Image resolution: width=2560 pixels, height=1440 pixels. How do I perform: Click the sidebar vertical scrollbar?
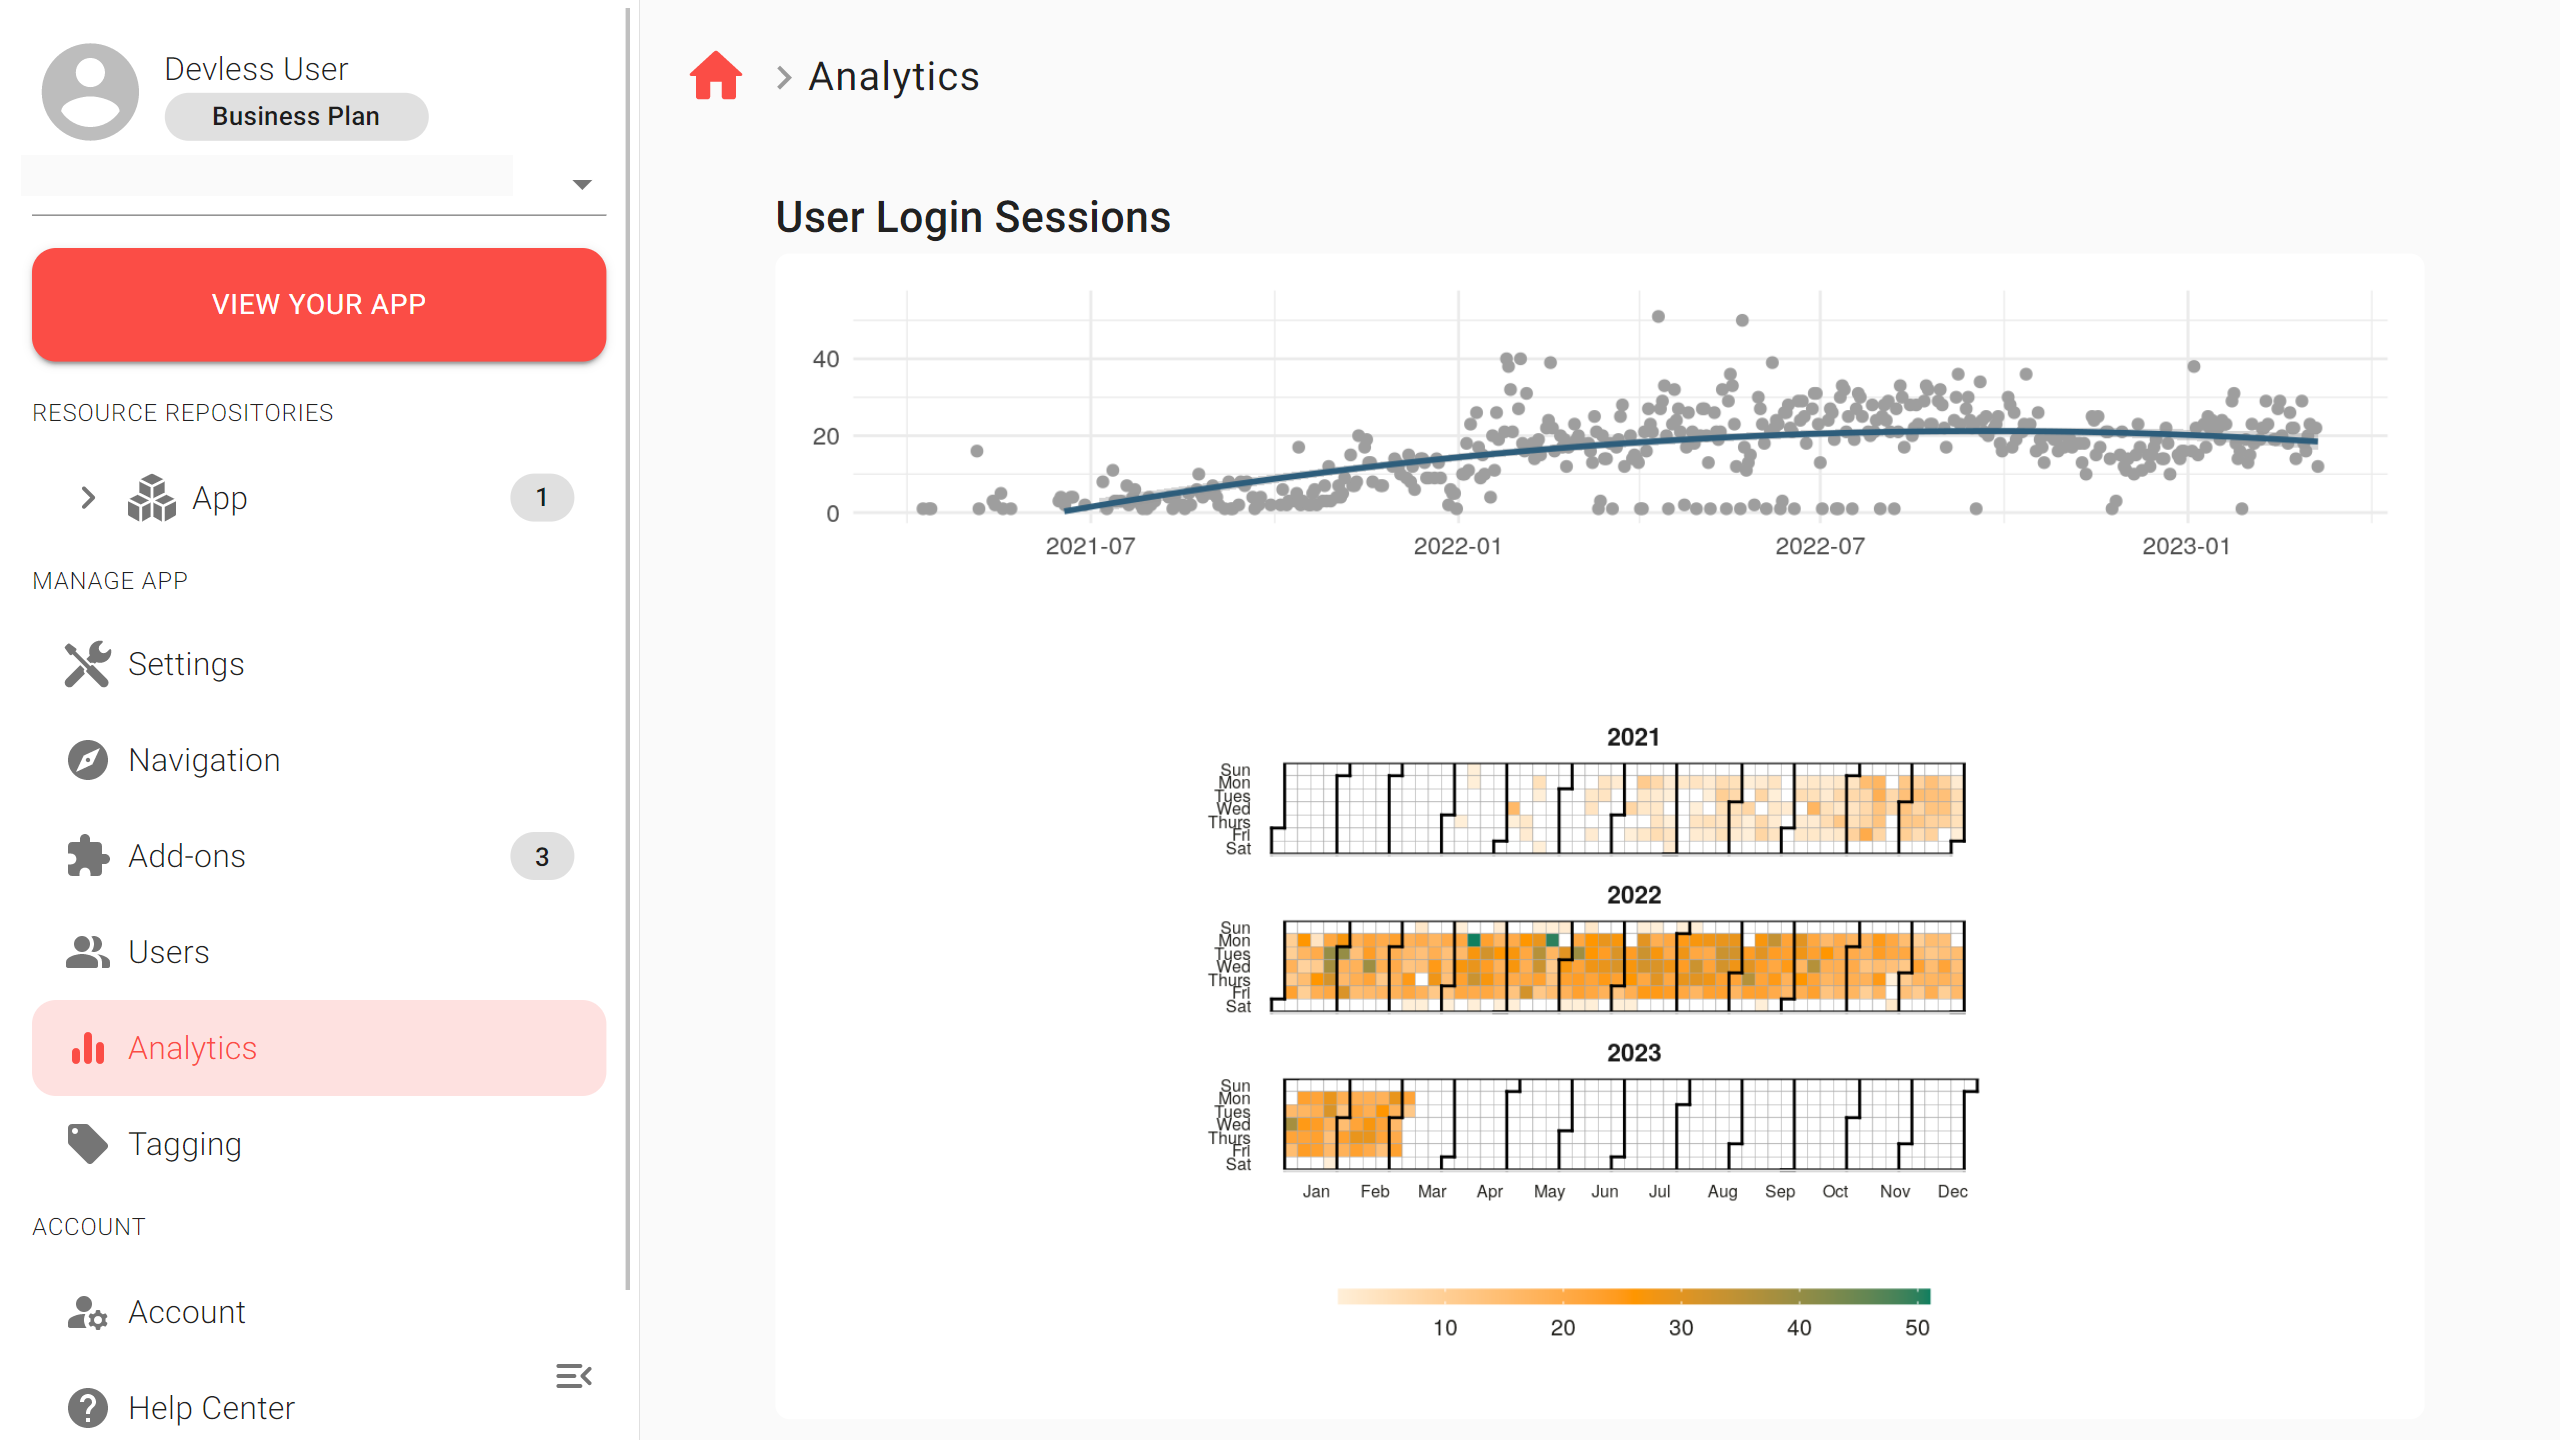pos(628,650)
